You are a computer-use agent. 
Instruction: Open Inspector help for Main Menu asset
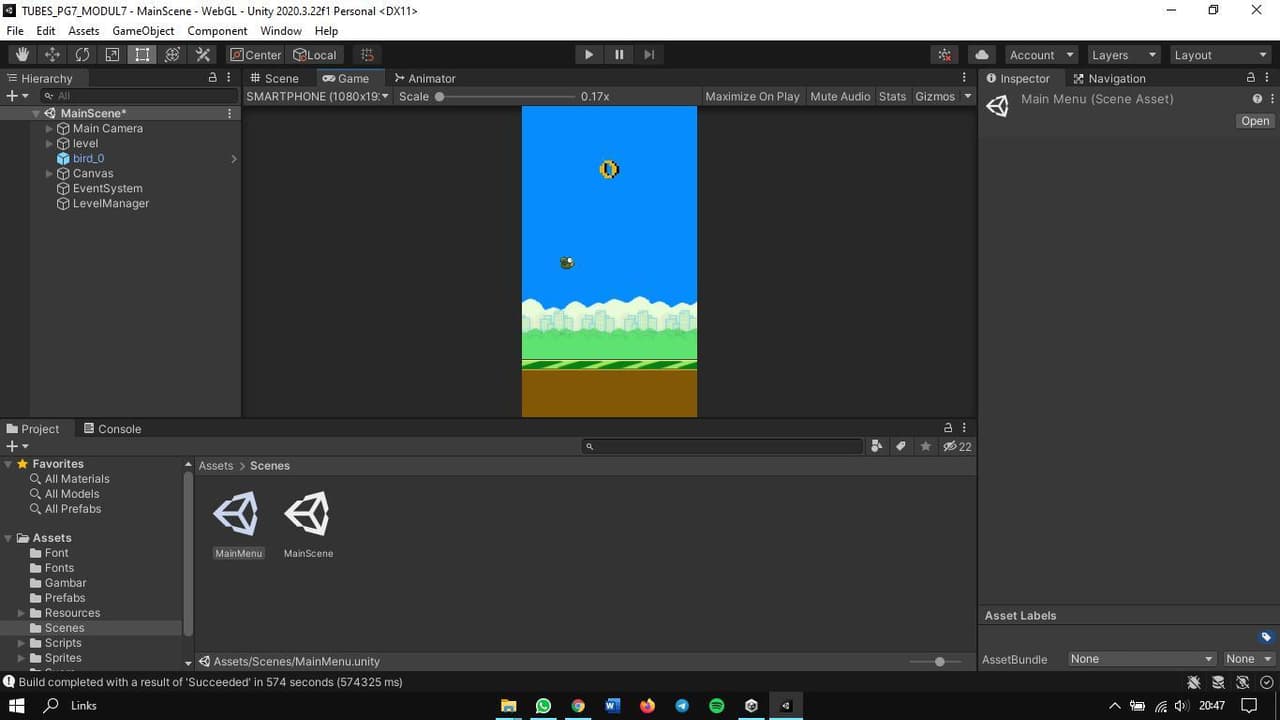(1257, 99)
